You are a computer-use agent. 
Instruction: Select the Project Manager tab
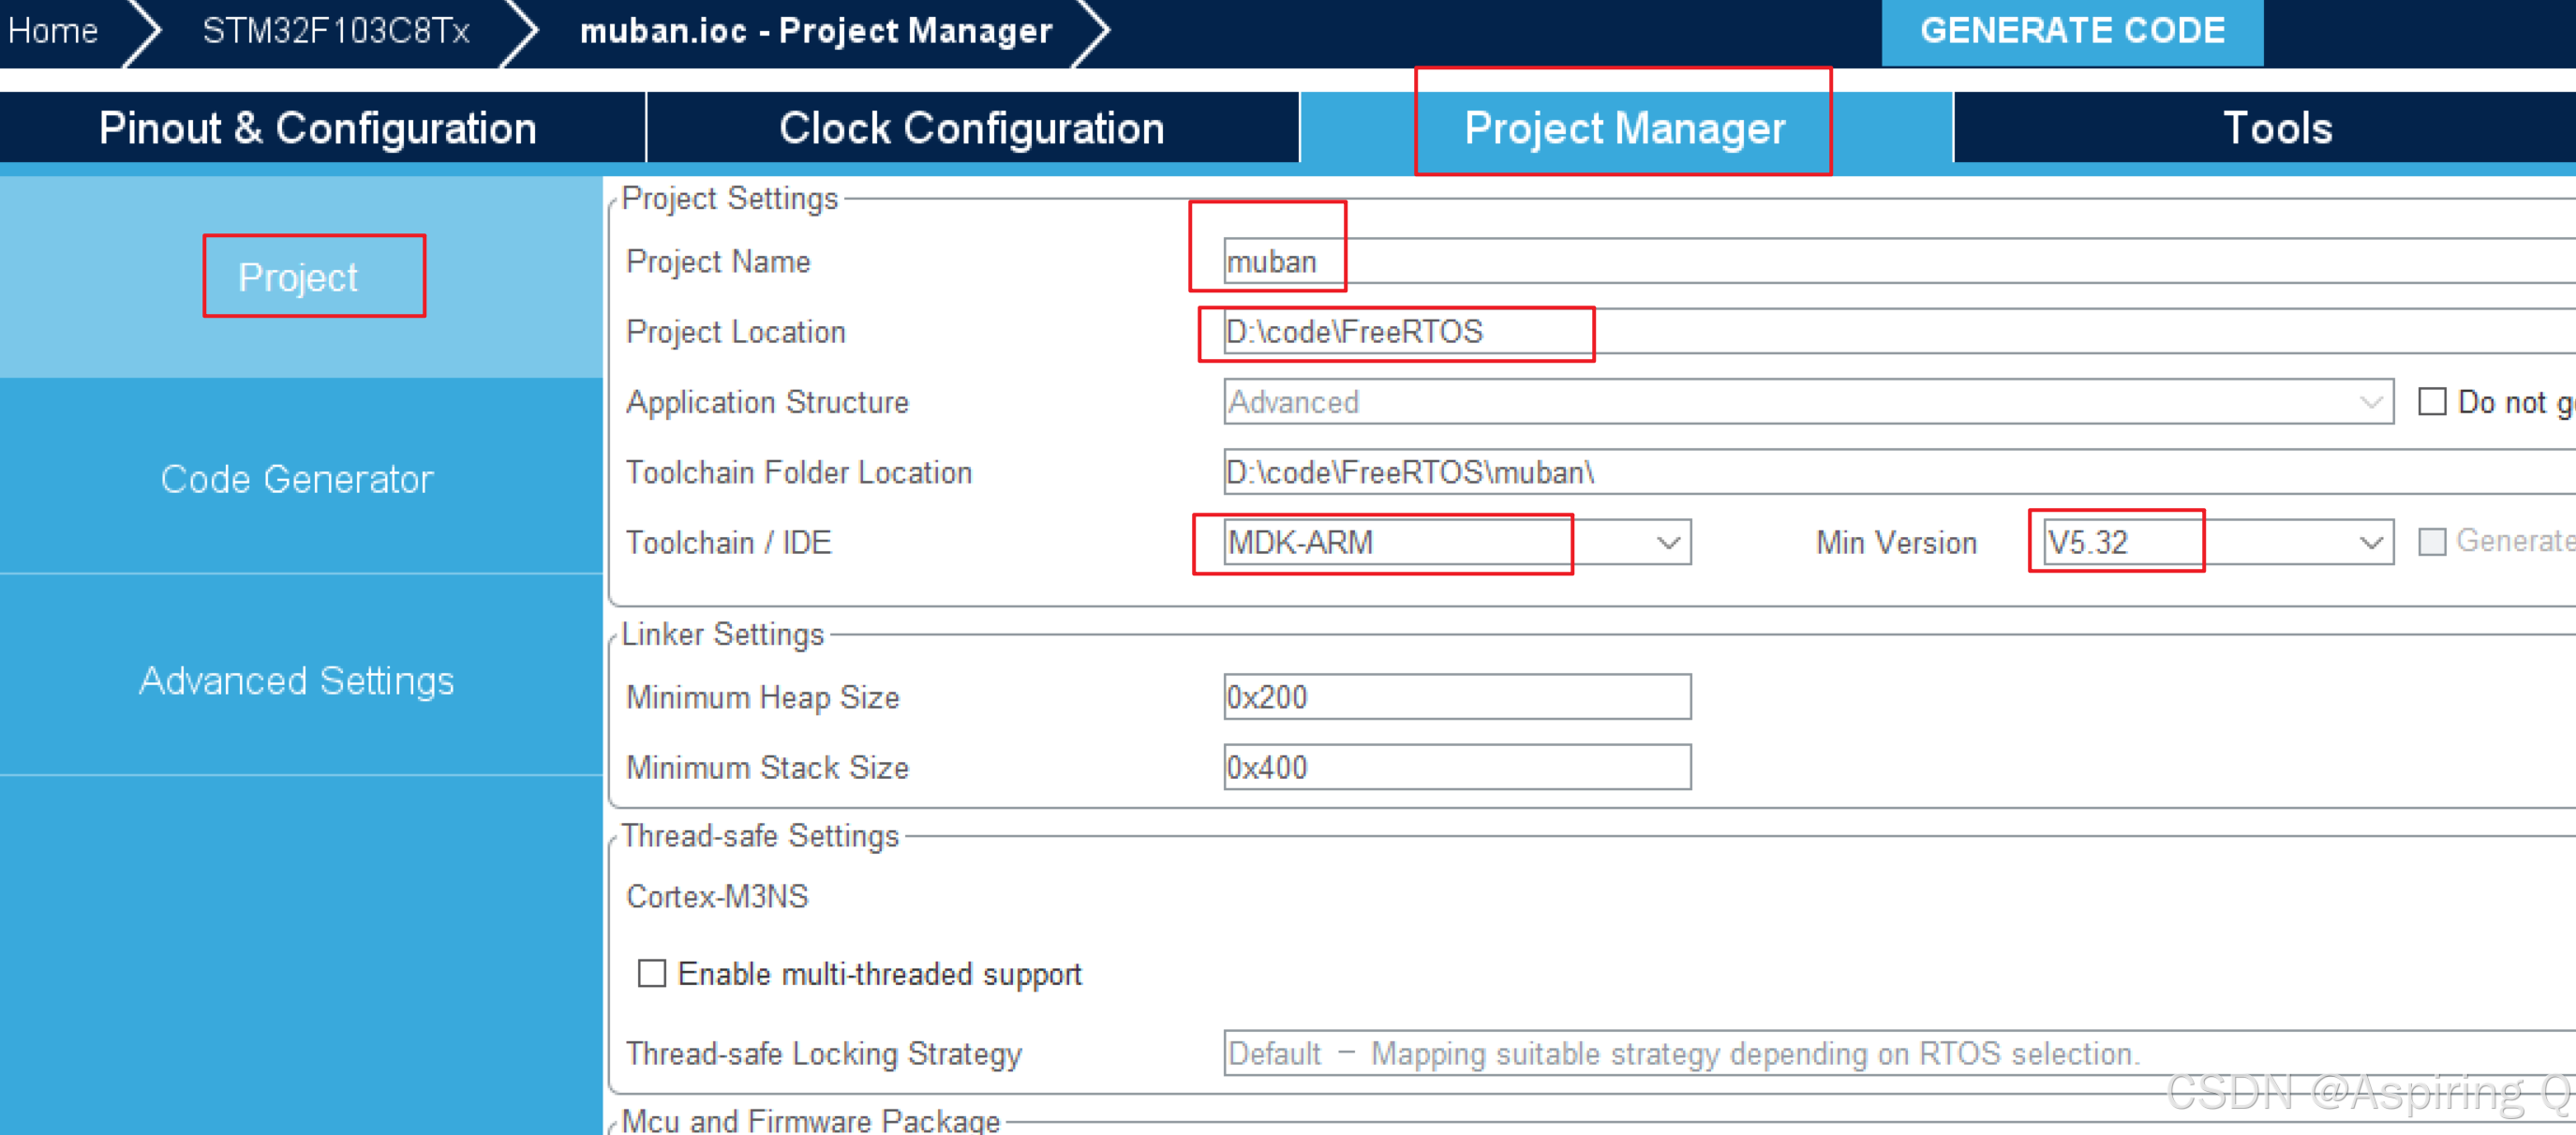click(x=1625, y=128)
